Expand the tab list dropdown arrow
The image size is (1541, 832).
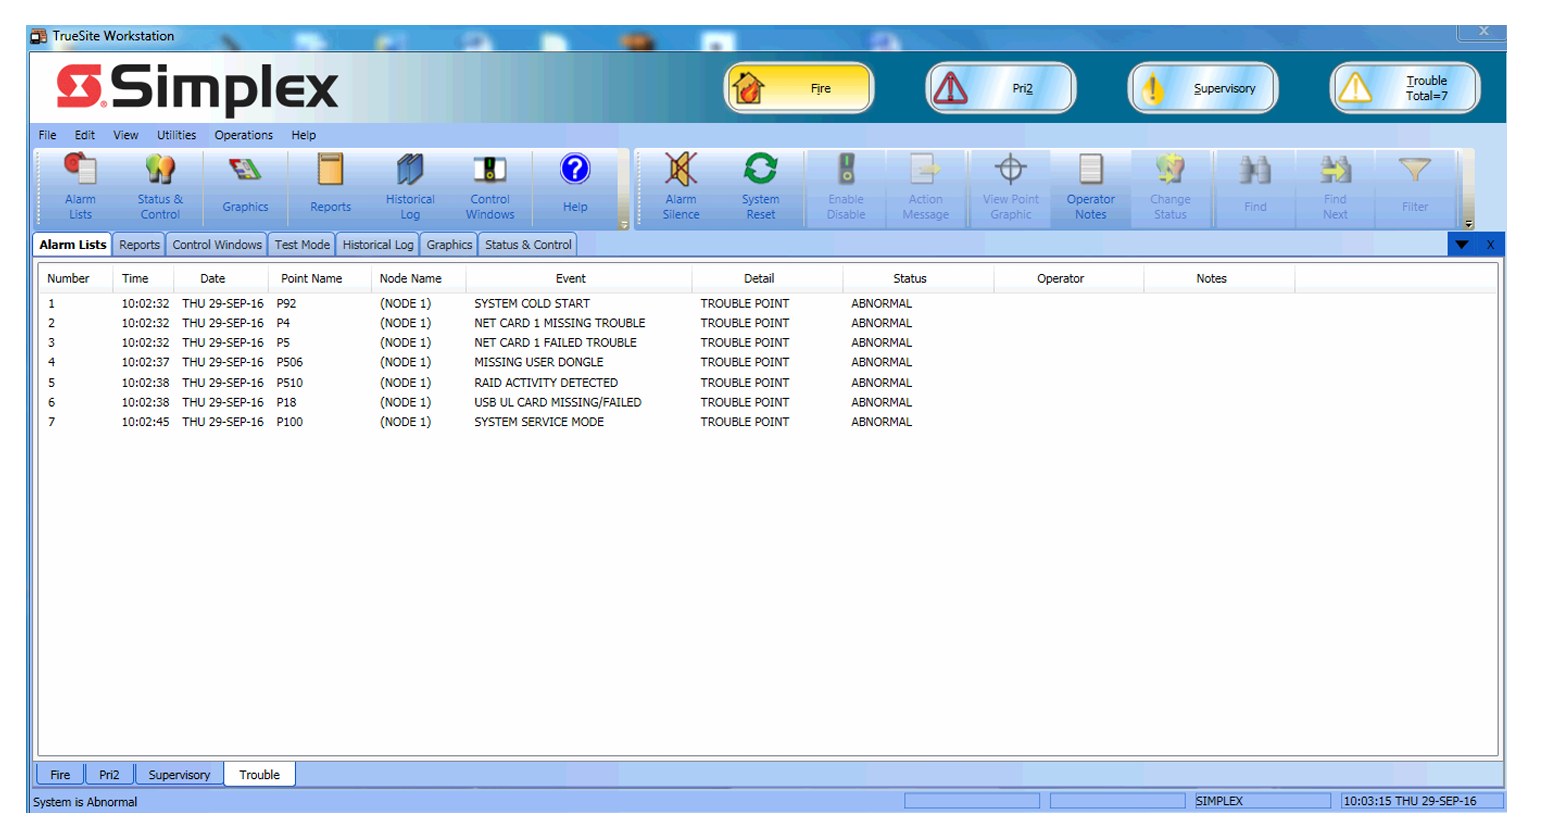coord(1462,244)
